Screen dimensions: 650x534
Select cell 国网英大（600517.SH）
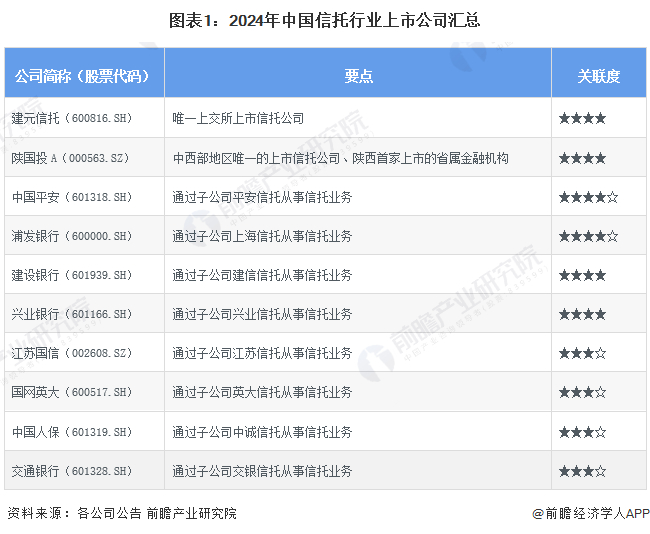coord(85,392)
